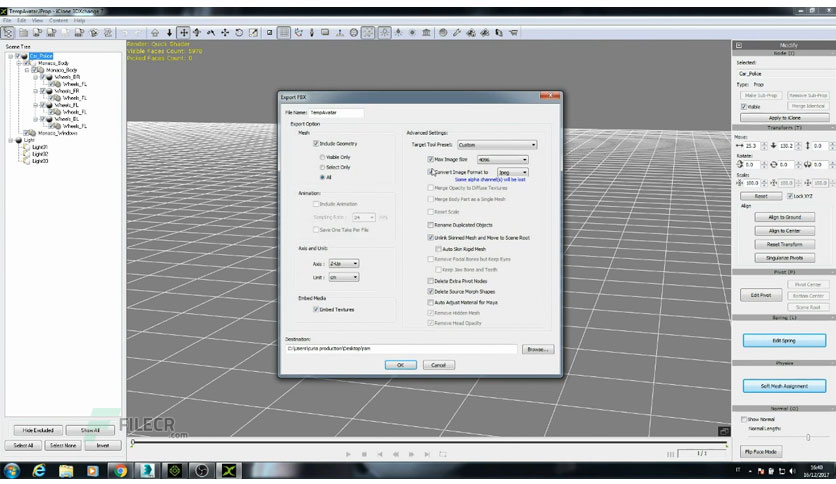Viewport: 836px width, 484px height.
Task: Enable Auto Adjust Material for Maya
Action: click(430, 302)
